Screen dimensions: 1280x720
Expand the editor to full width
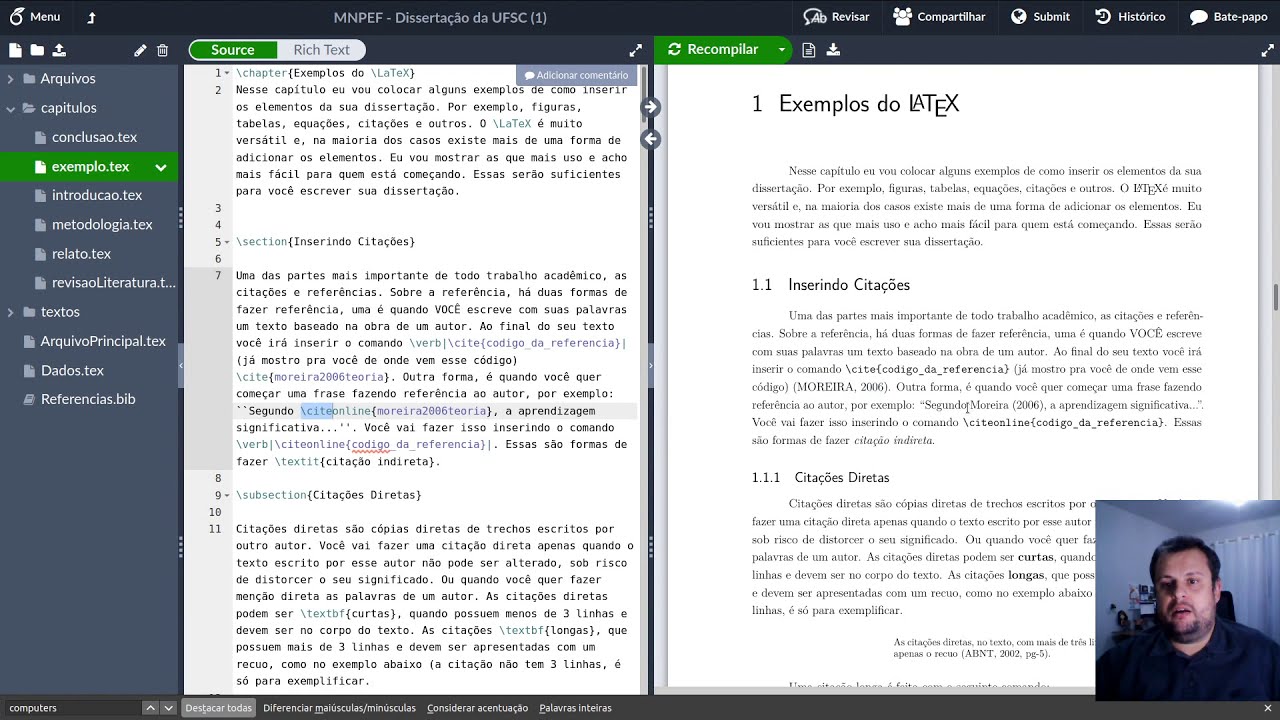pos(635,50)
